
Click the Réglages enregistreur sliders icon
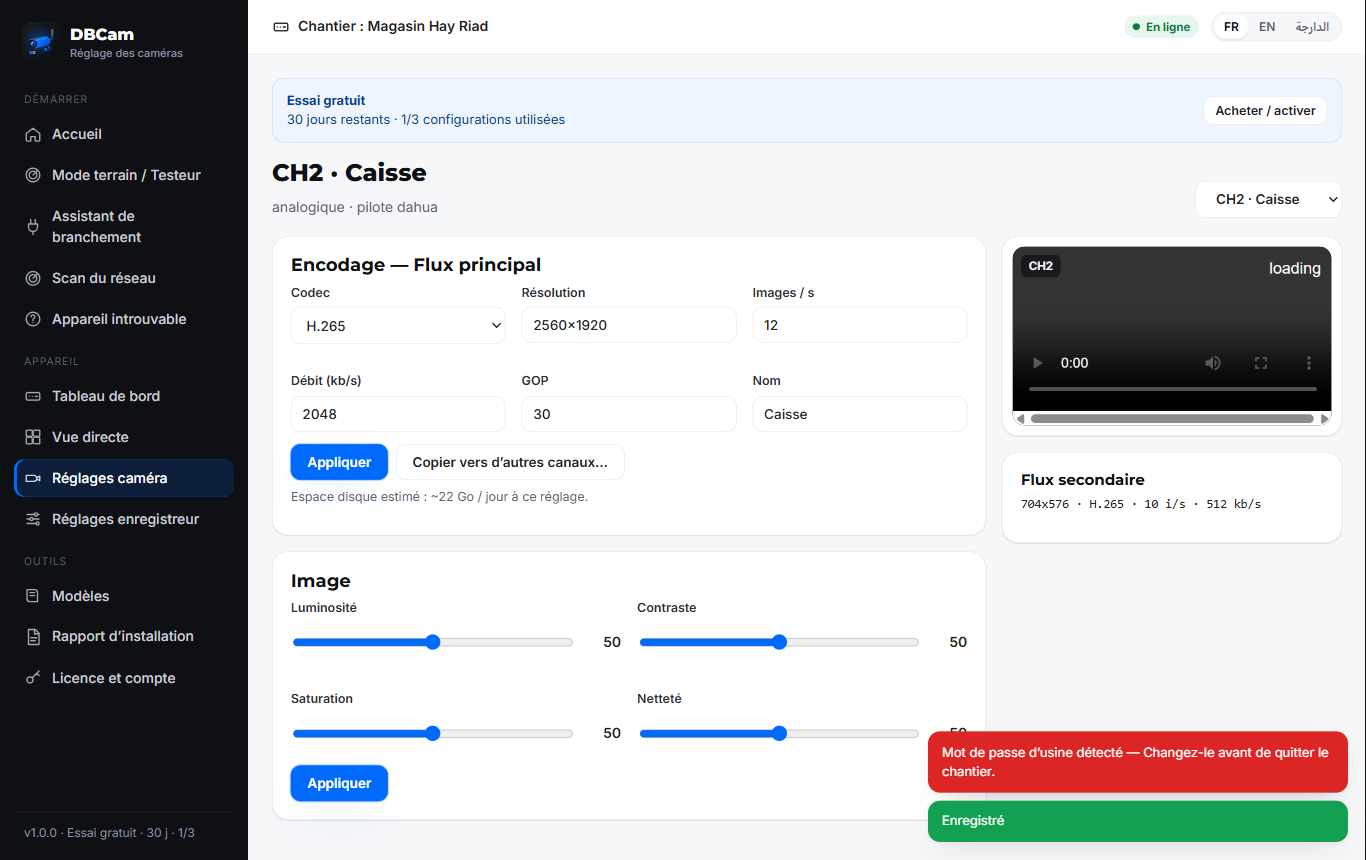[33, 520]
